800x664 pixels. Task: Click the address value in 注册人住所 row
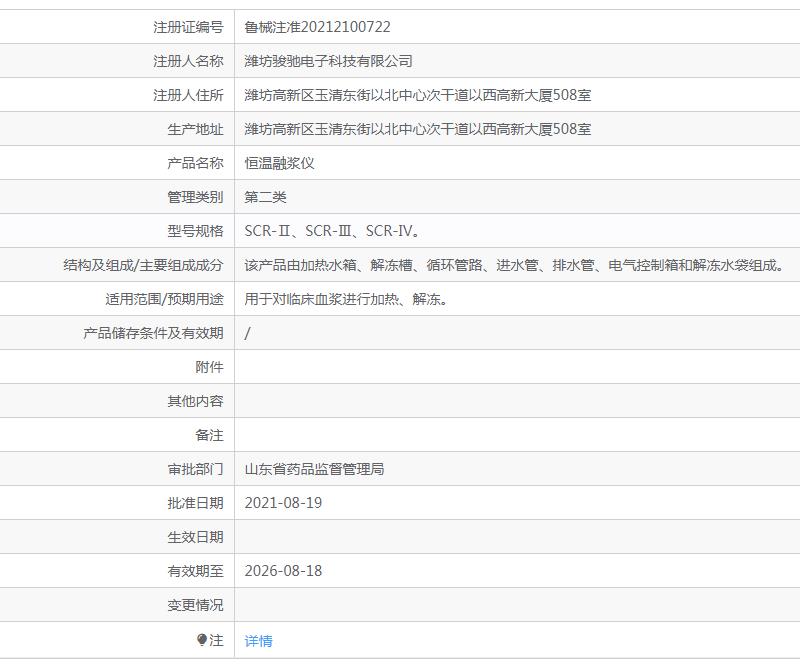pos(417,95)
